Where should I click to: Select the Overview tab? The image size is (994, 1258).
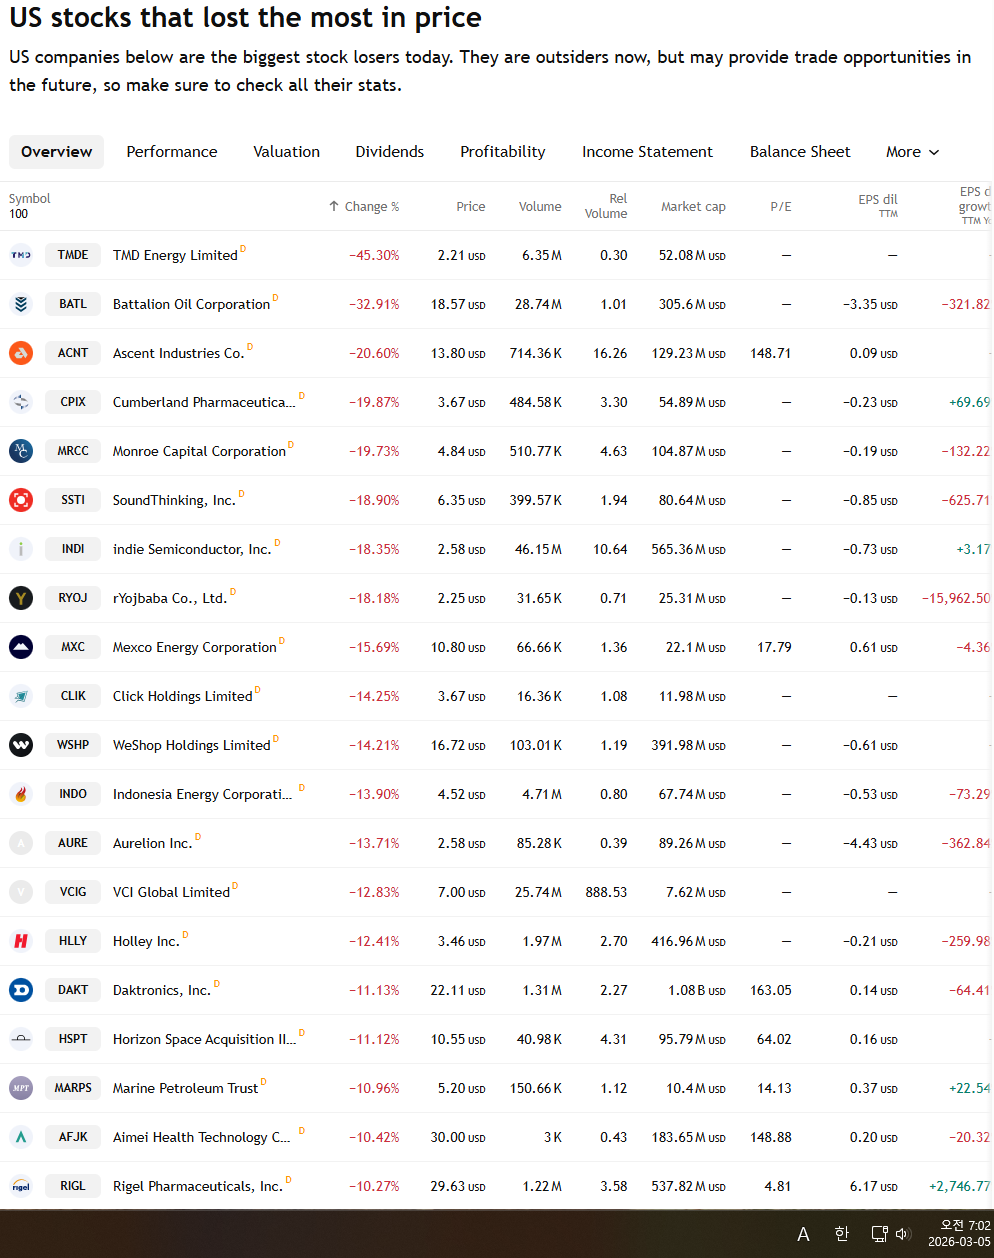(x=57, y=152)
